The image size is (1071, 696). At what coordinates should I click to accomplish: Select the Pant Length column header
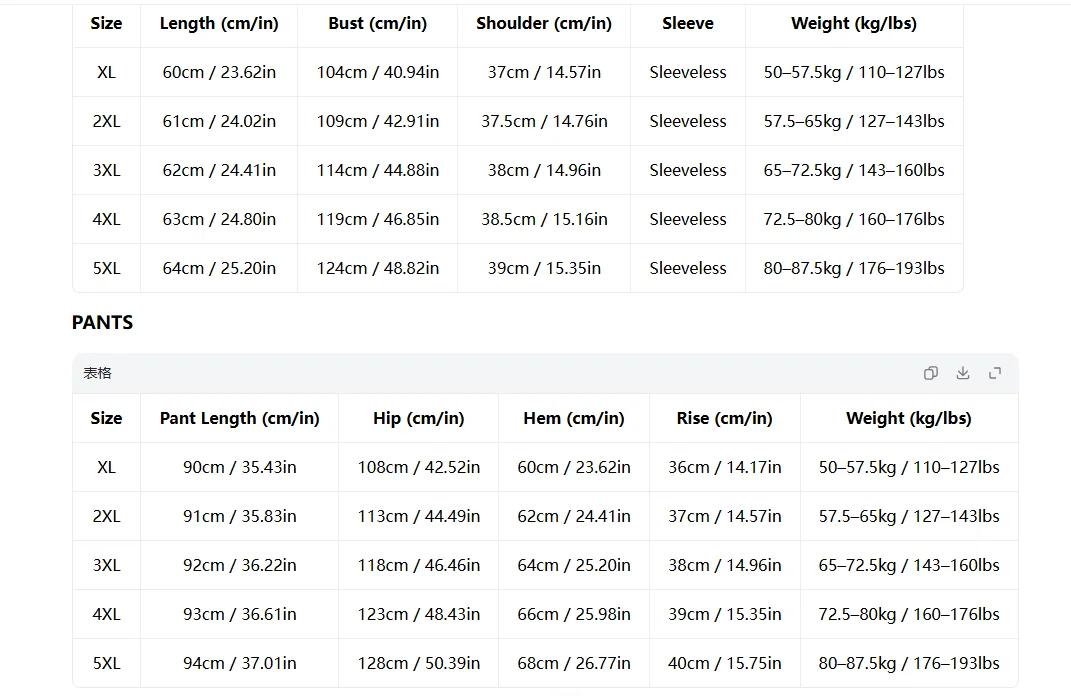239,418
